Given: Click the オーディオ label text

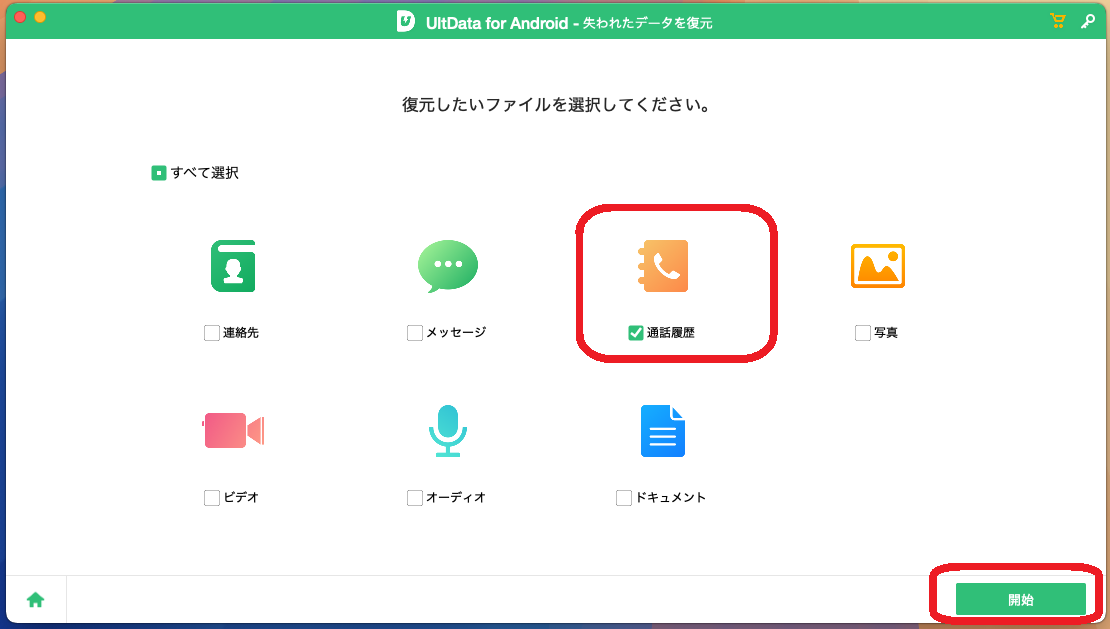Looking at the screenshot, I should coord(456,497).
